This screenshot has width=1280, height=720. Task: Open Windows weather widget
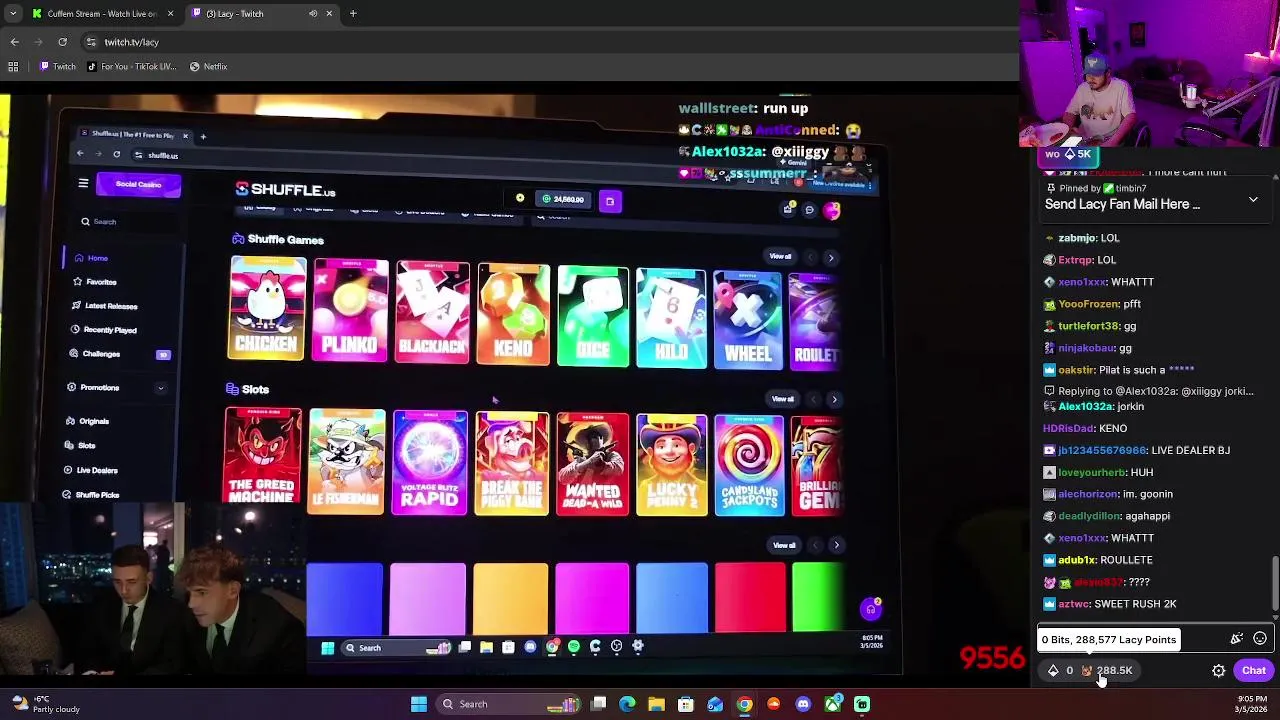click(x=47, y=704)
